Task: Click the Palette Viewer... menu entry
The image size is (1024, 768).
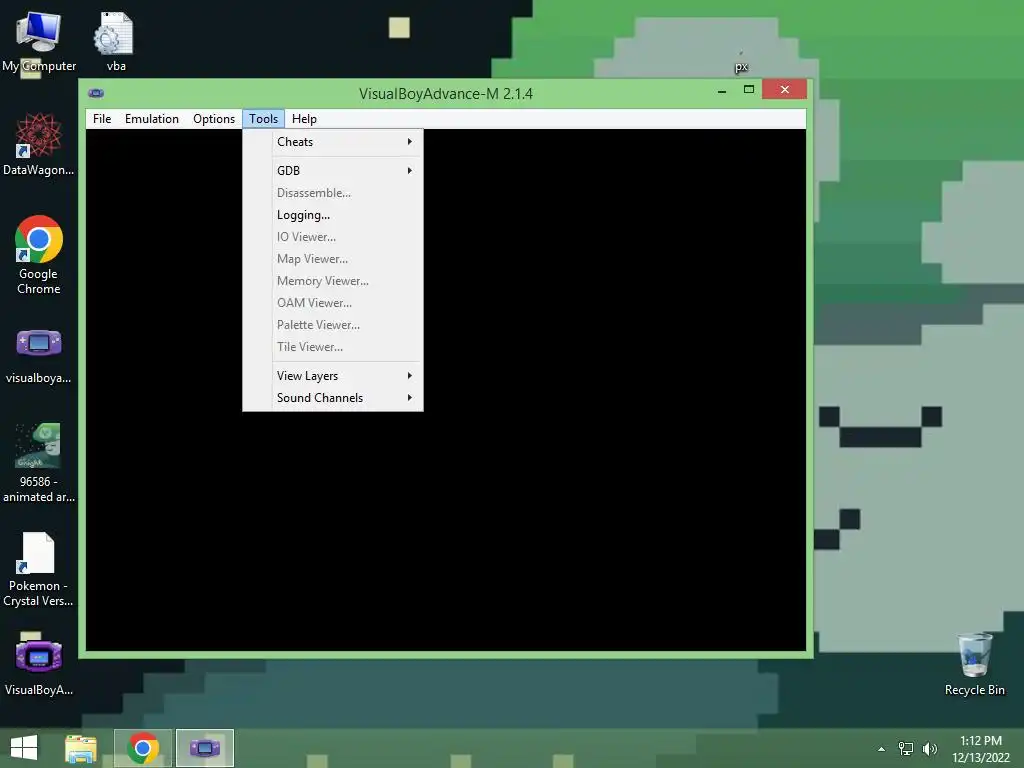Action: click(333, 325)
